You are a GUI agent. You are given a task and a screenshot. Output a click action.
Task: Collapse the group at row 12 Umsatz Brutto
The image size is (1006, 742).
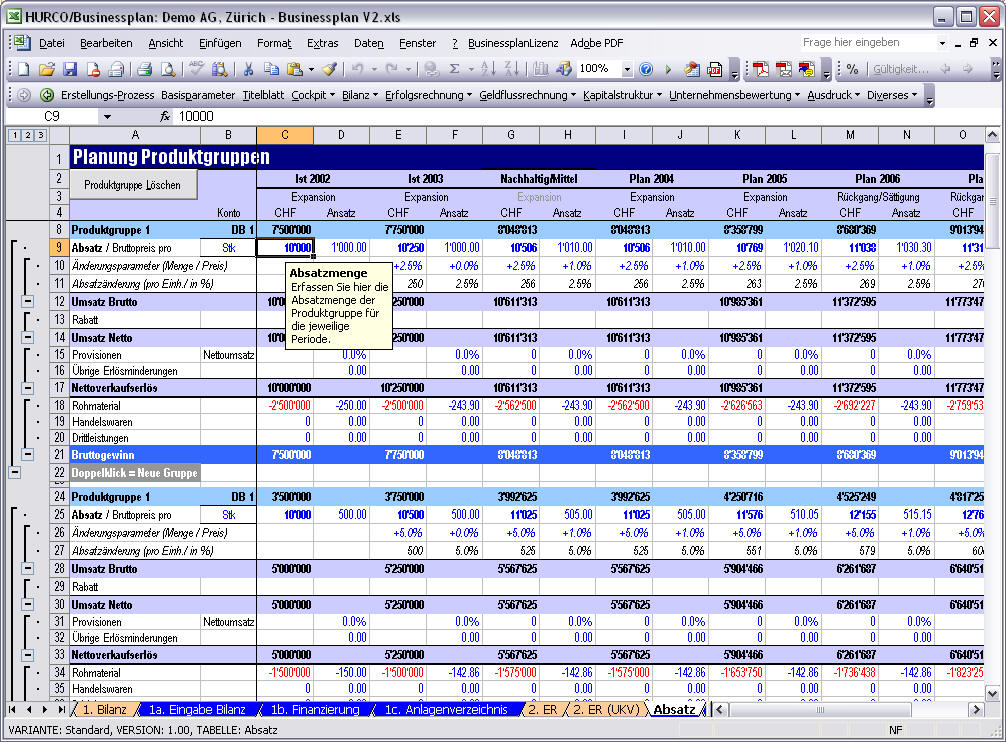click(x=28, y=301)
